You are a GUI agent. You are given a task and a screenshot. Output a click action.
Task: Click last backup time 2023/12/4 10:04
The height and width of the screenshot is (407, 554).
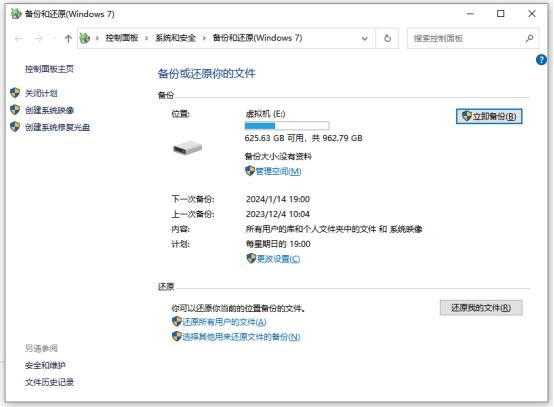point(278,214)
